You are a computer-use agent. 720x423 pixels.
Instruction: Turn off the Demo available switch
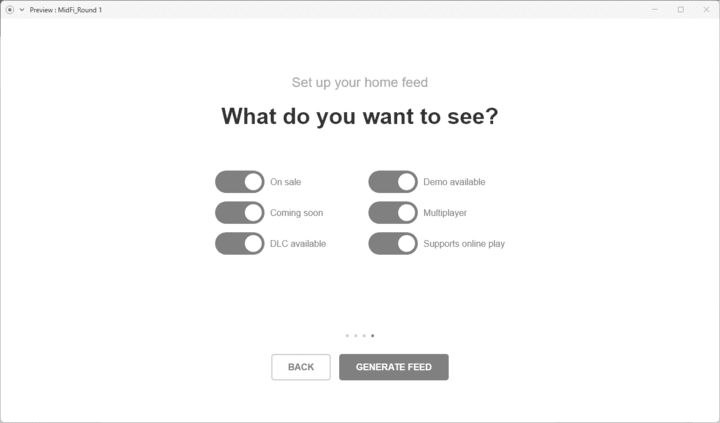[x=393, y=182]
